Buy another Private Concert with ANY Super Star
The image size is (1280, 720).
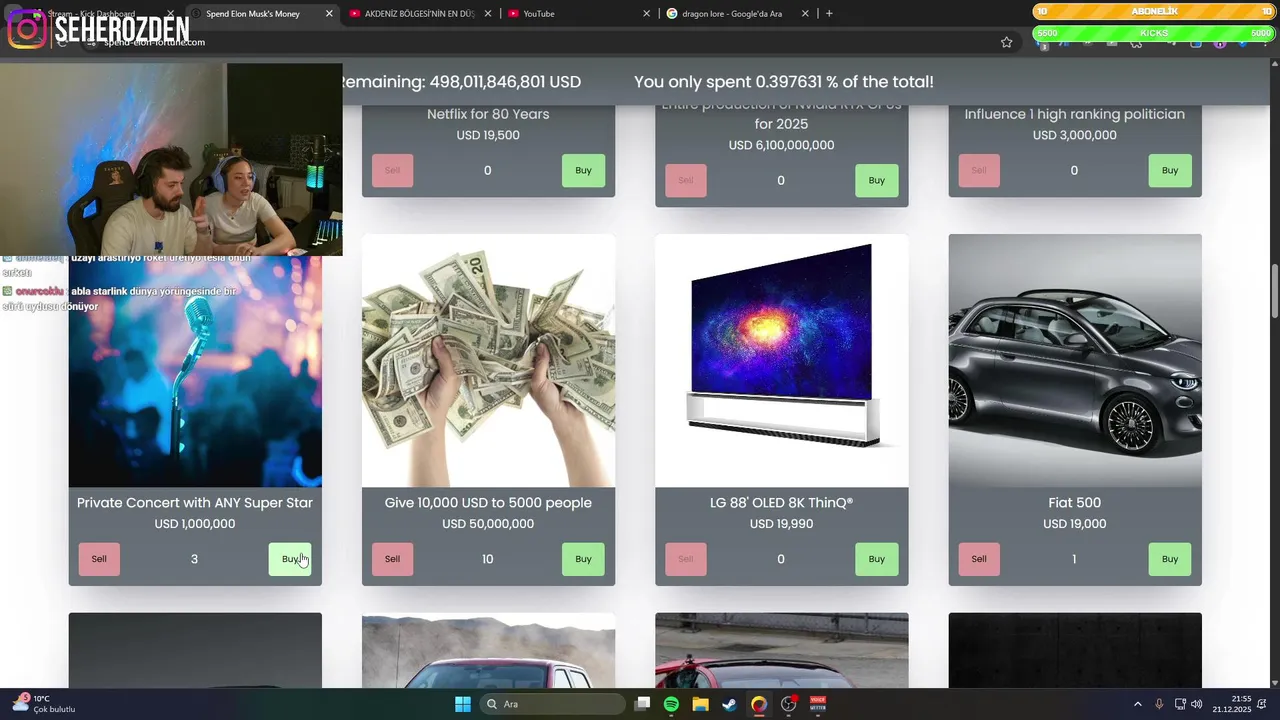[x=290, y=559]
